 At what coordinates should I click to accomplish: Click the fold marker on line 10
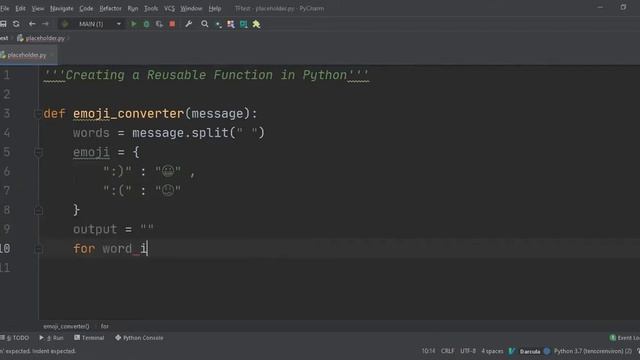point(38,249)
